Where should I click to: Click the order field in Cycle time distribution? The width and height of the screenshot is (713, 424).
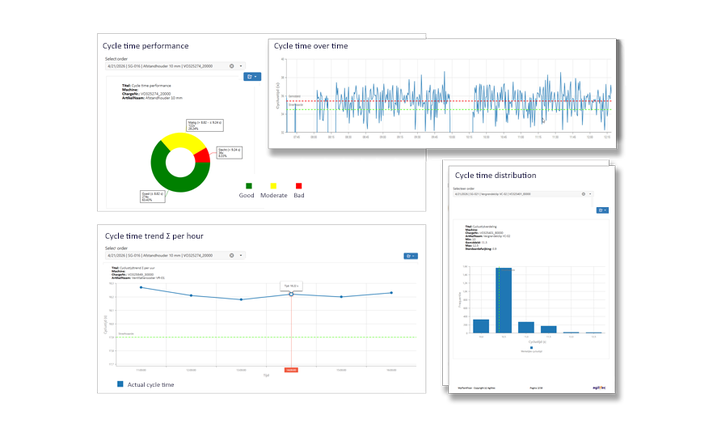point(523,194)
